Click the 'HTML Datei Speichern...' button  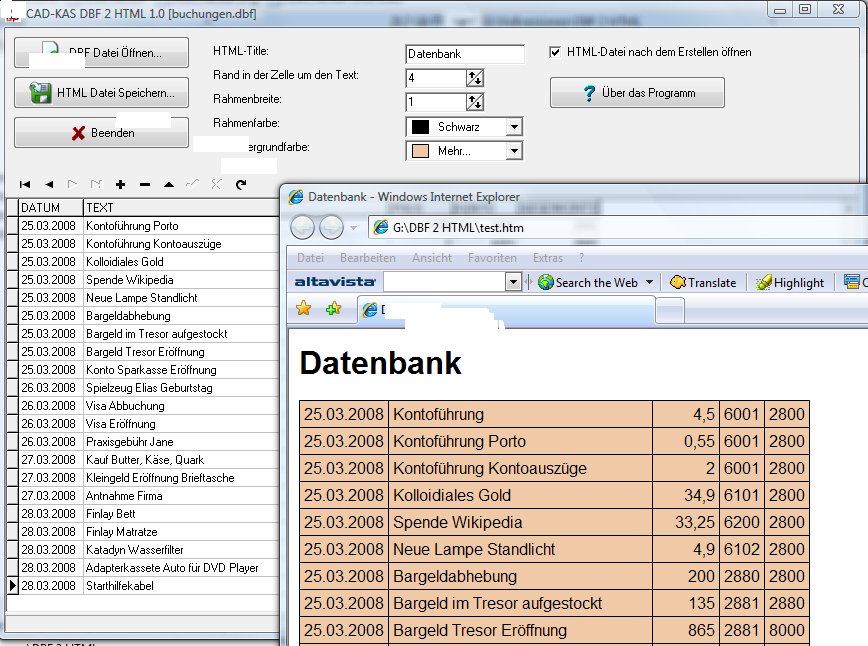[x=101, y=93]
